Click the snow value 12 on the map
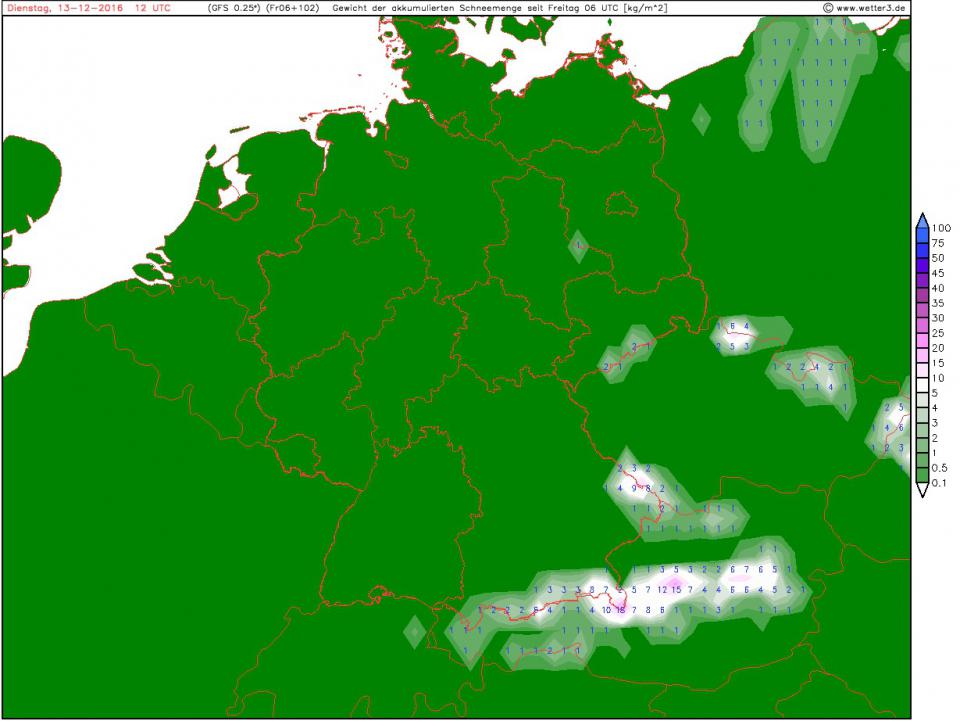 click(x=662, y=589)
